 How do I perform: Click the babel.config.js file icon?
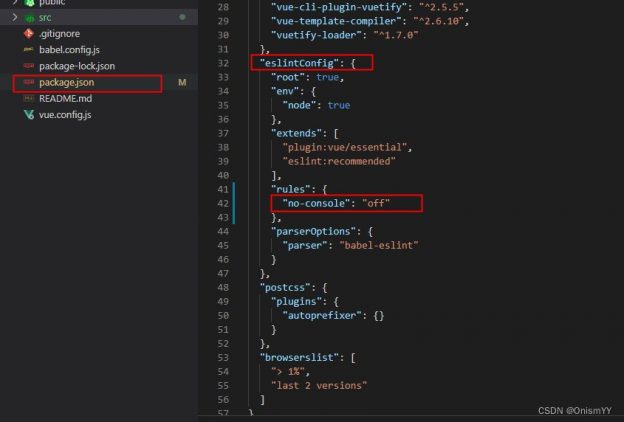pyautogui.click(x=29, y=50)
